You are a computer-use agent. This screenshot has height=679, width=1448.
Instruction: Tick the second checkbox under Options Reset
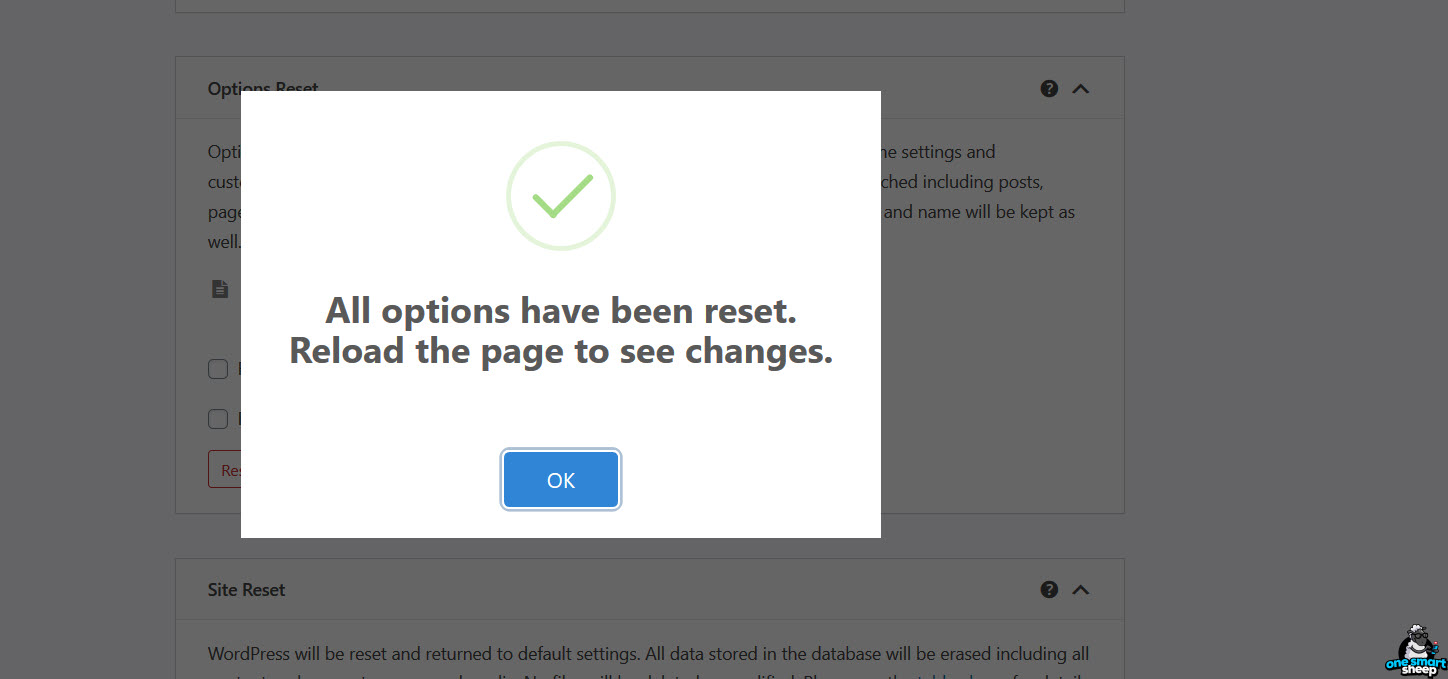tap(217, 418)
